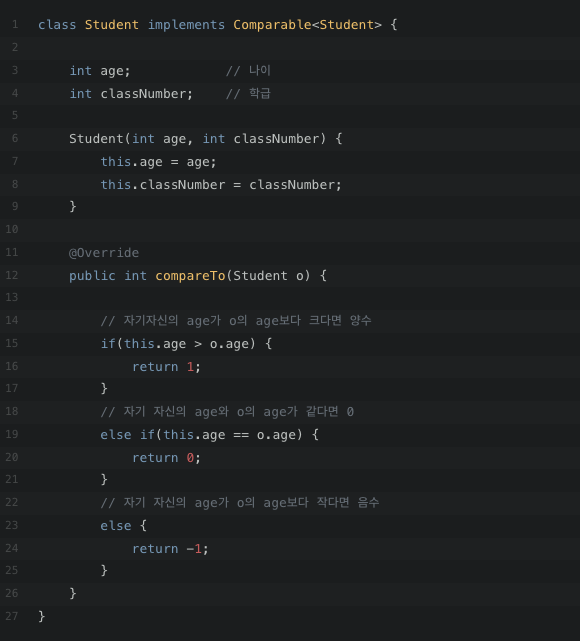
Task: Click the closing brace on line 9
Action: pos(73,206)
